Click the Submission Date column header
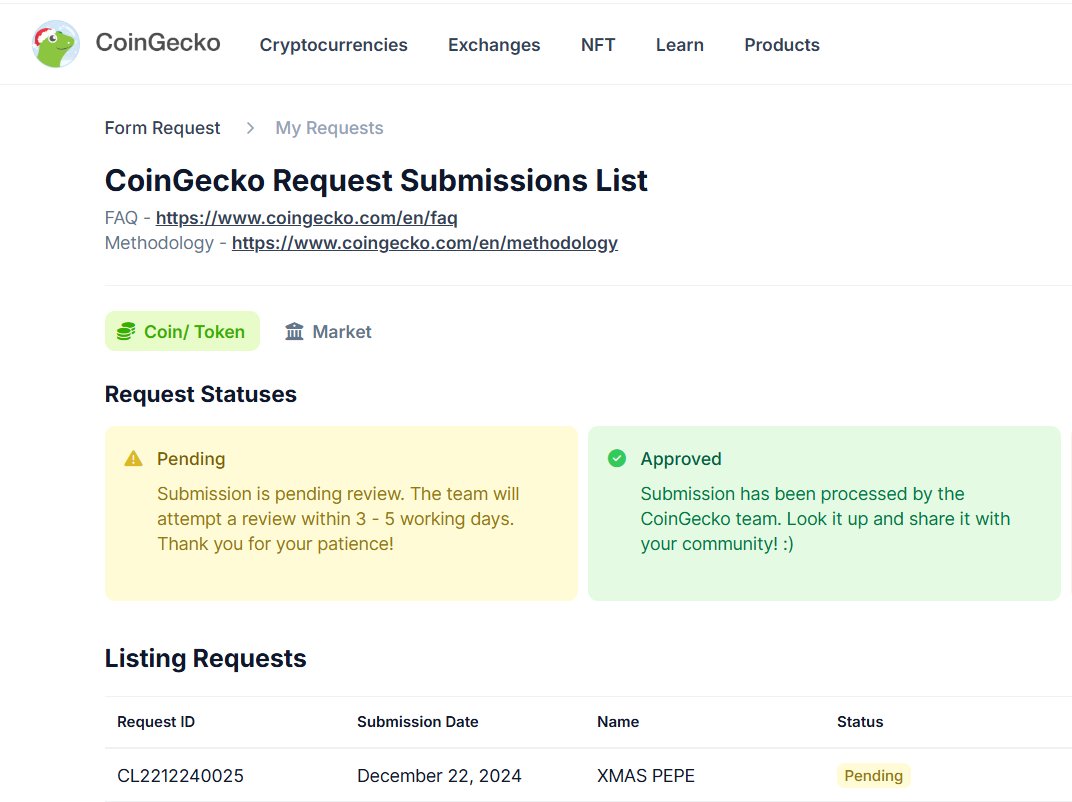 418,722
